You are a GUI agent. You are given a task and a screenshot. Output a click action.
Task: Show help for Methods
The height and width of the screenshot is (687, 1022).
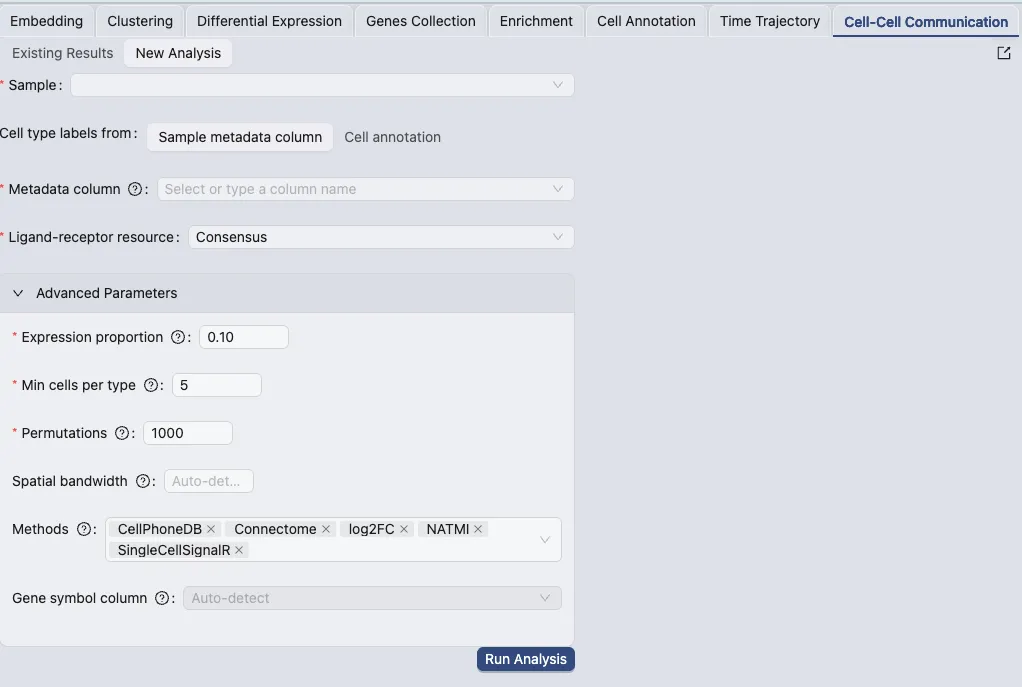[x=83, y=529]
